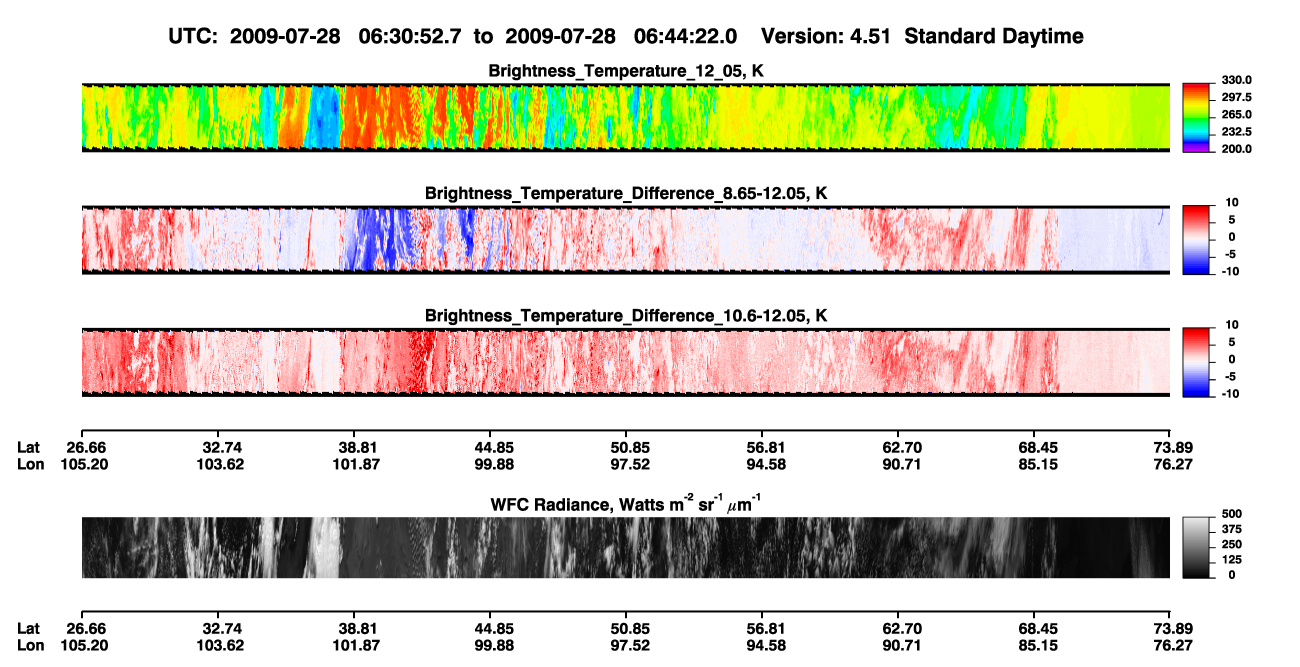Select the 'Brightness_Temperature_12_05, K' panel title
Image resolution: width=1300 pixels, height=667 pixels.
pos(626,71)
